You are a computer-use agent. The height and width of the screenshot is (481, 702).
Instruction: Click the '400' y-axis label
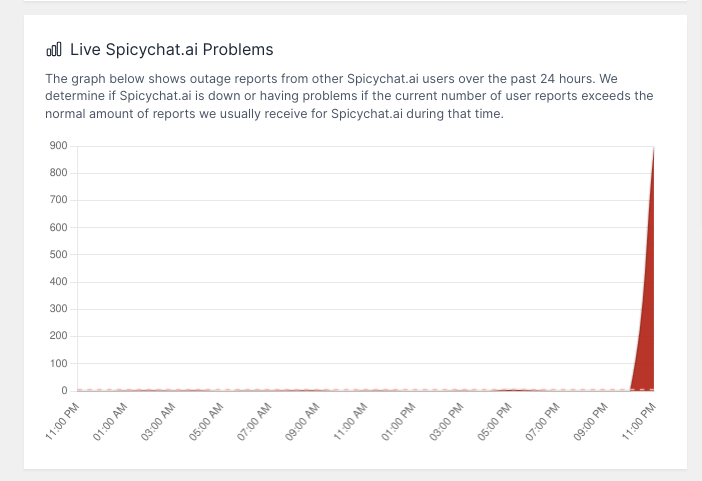point(59,282)
